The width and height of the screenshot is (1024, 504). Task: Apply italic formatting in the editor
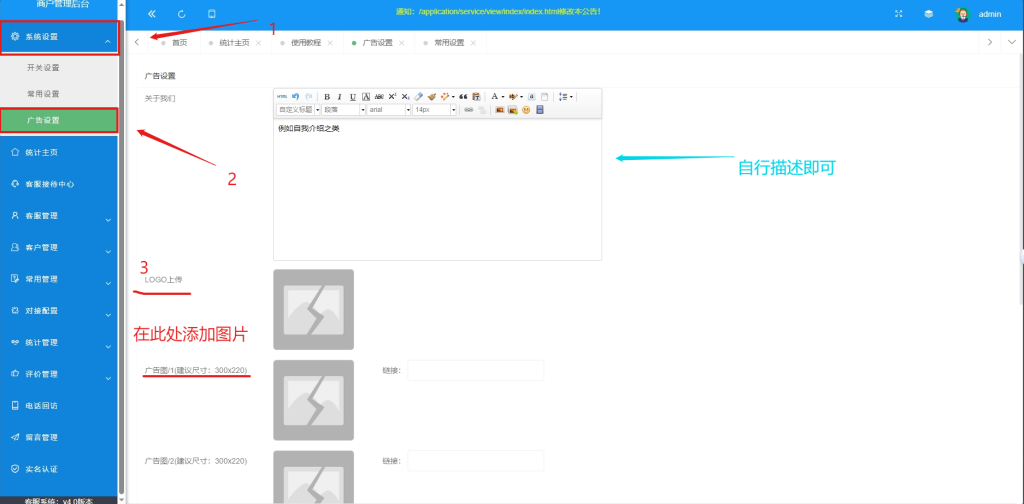click(x=340, y=96)
